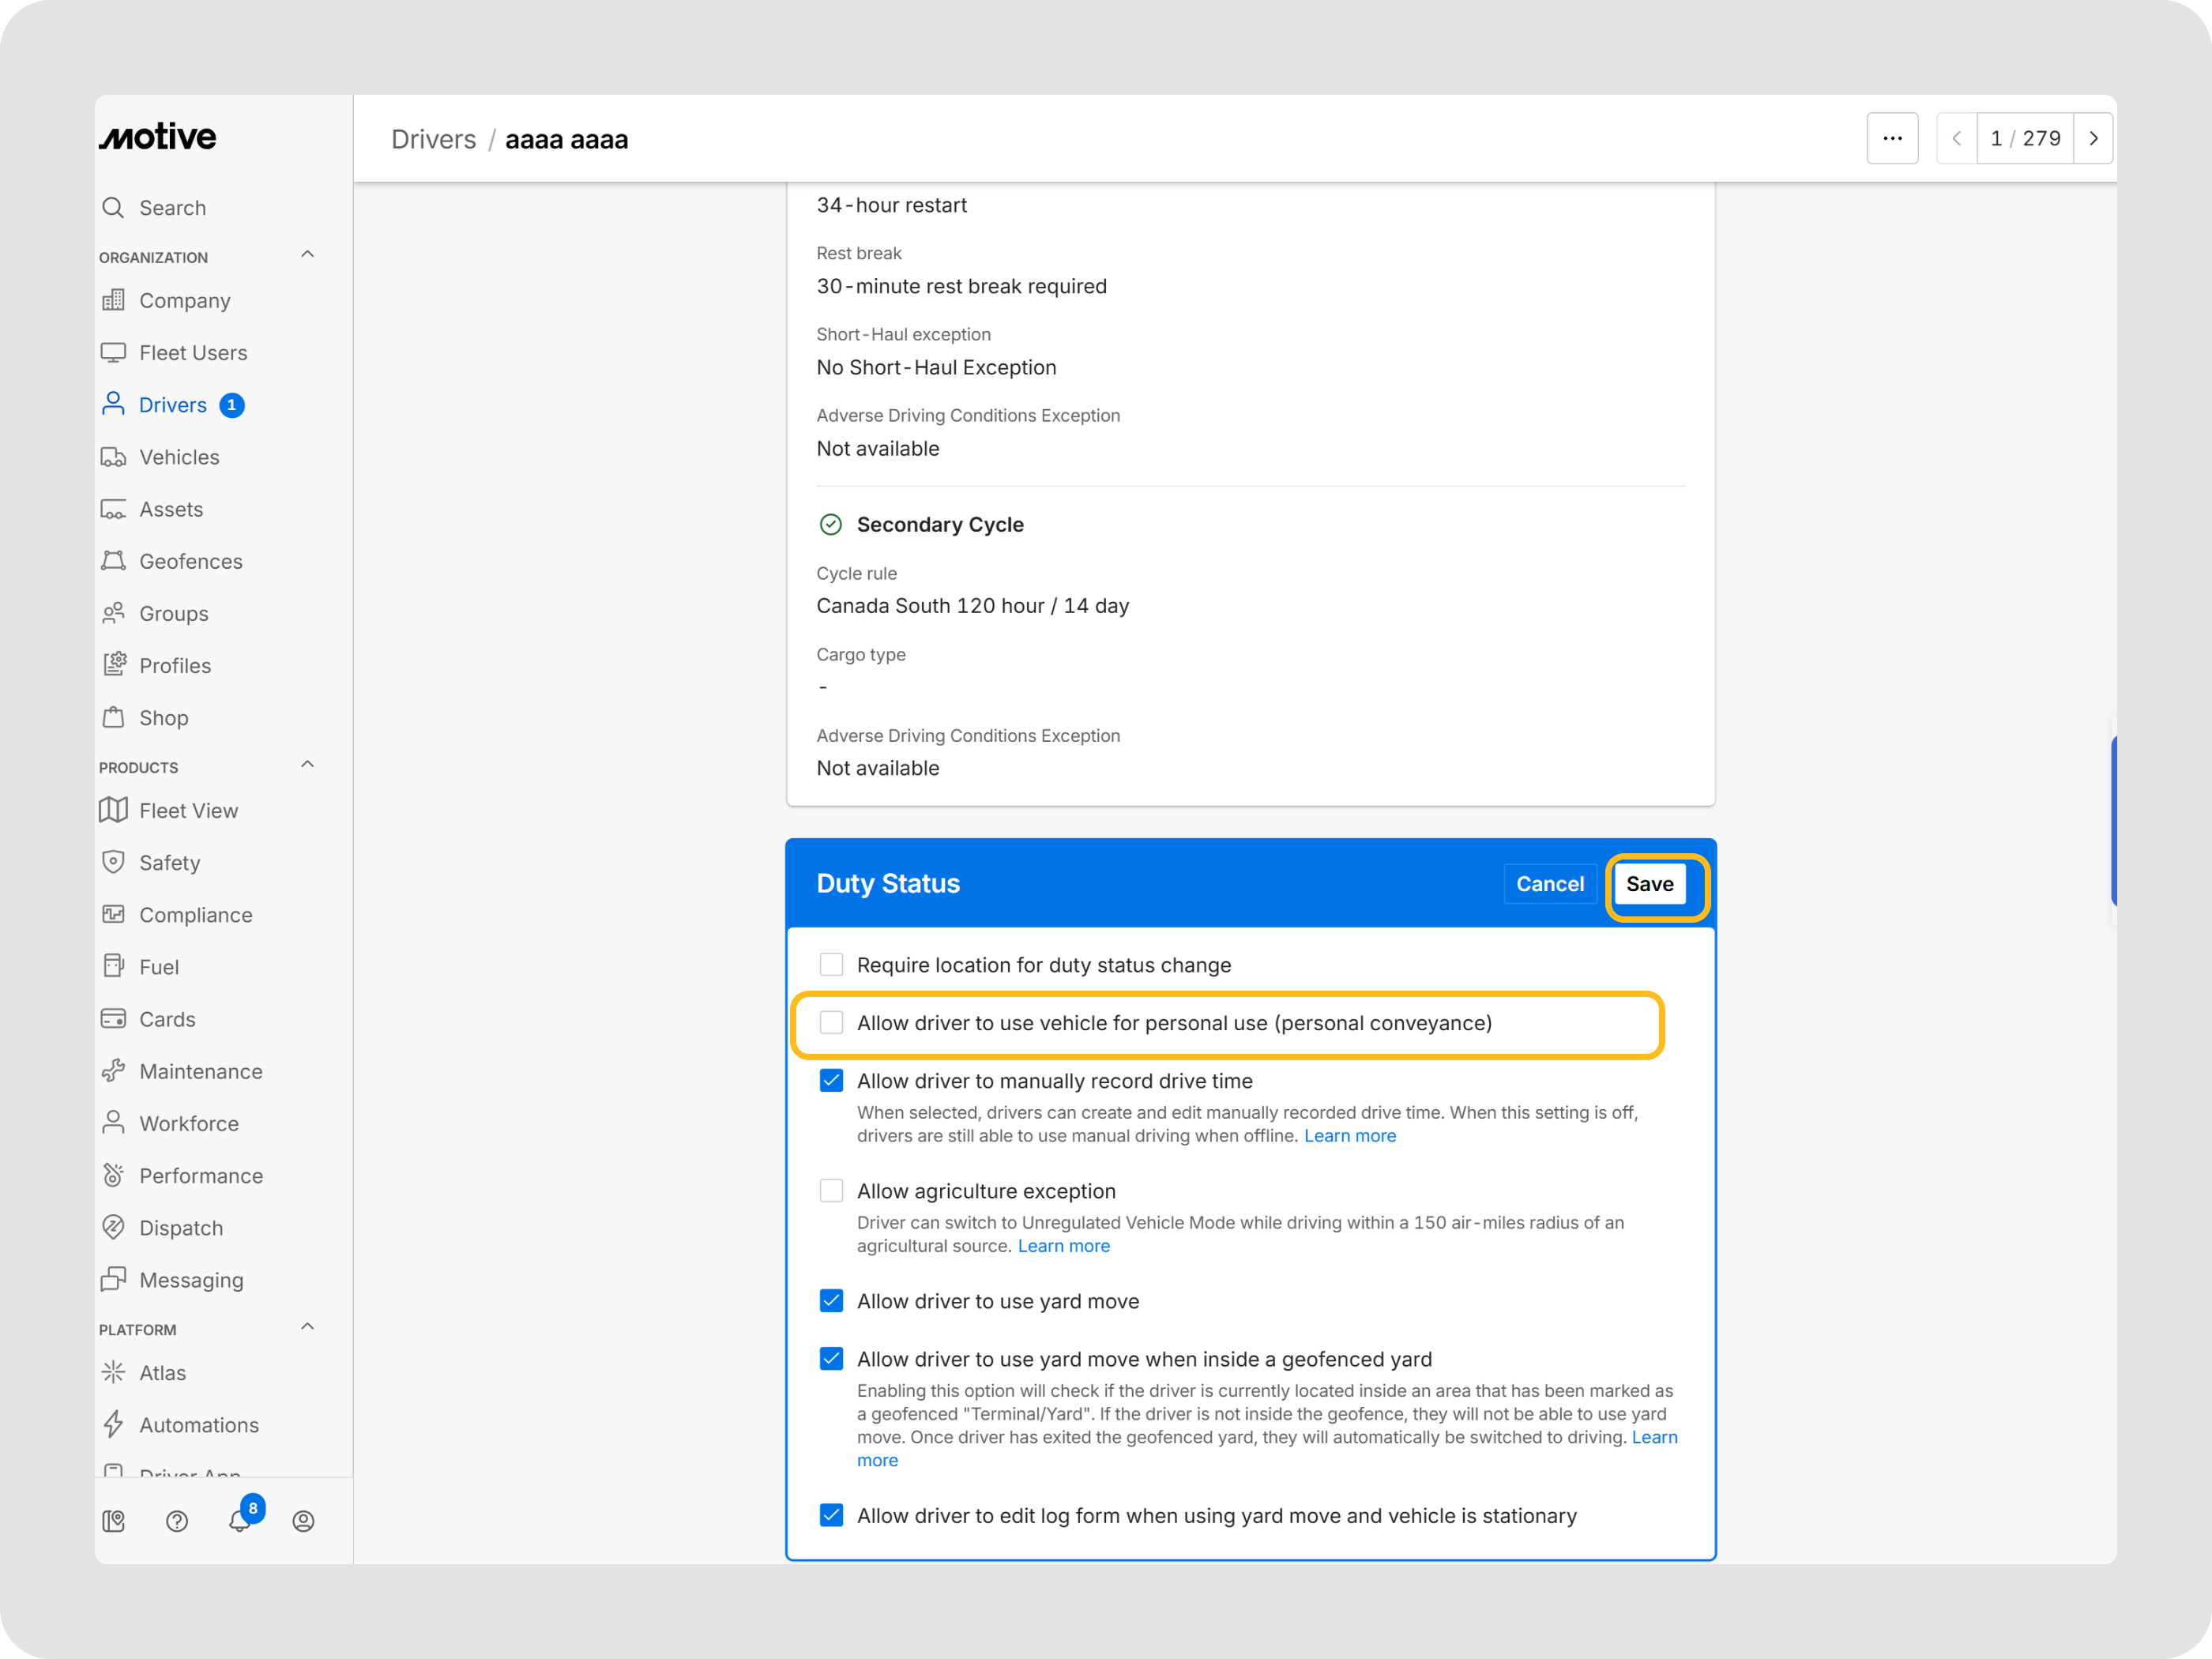Open the three-dot more options menu
This screenshot has height=1659, width=2212.
click(1892, 138)
